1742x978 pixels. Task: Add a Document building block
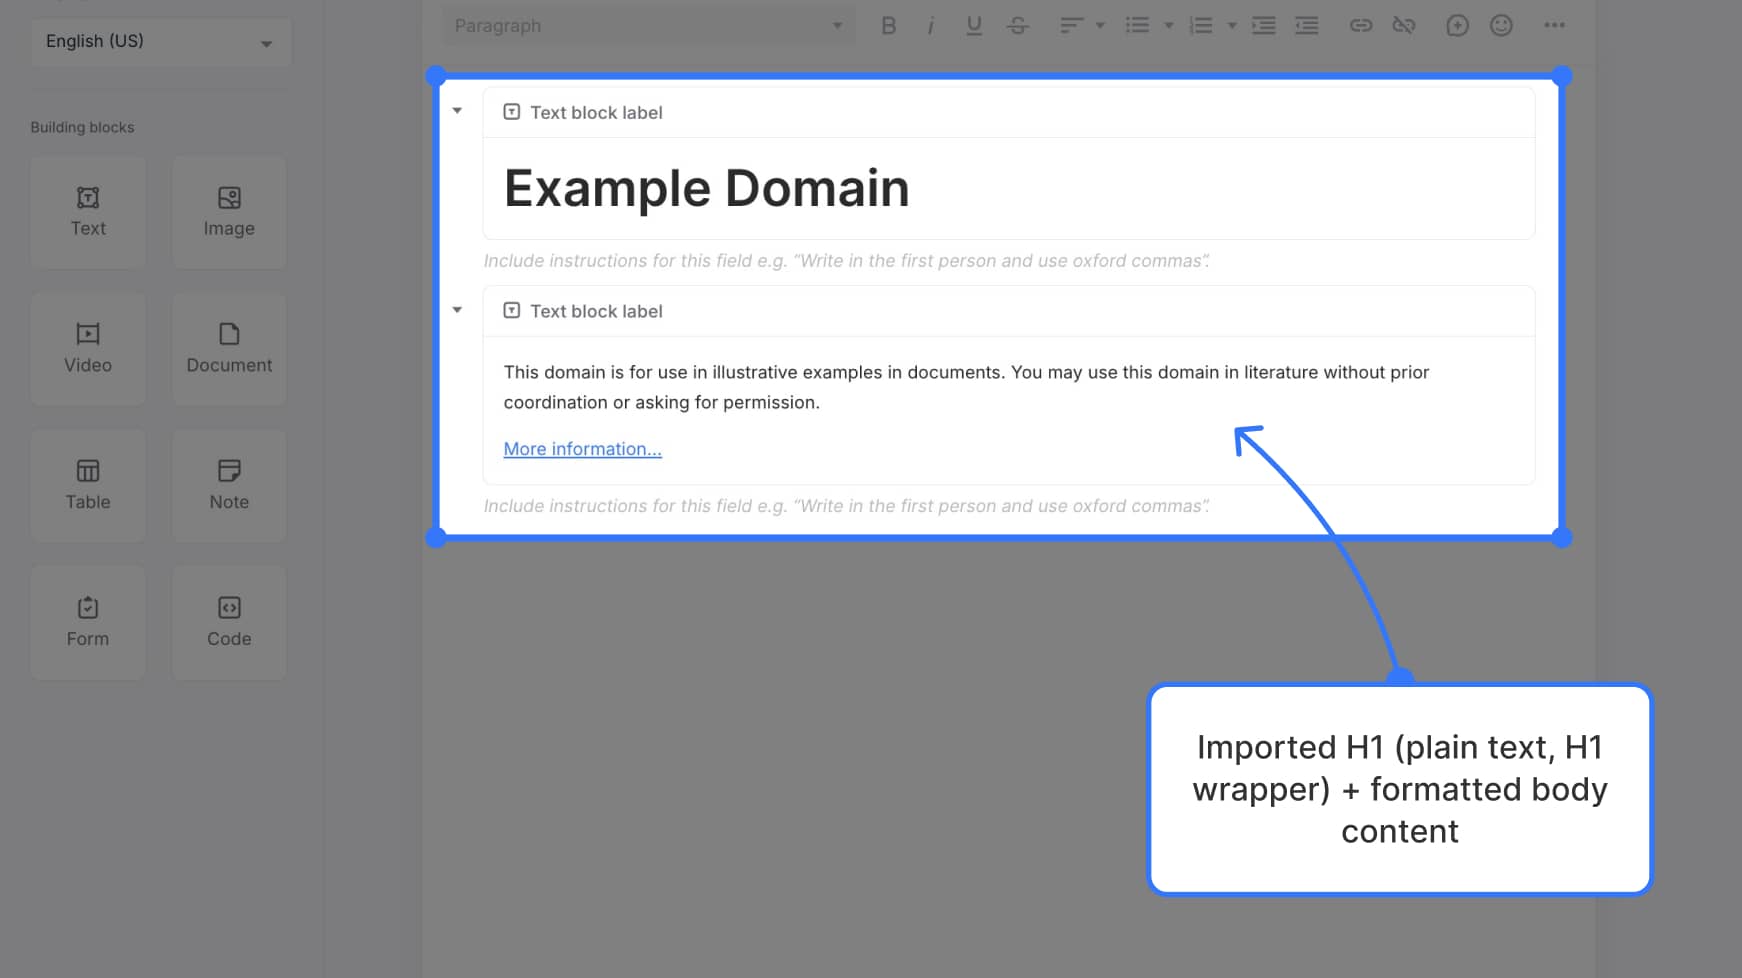pos(229,349)
